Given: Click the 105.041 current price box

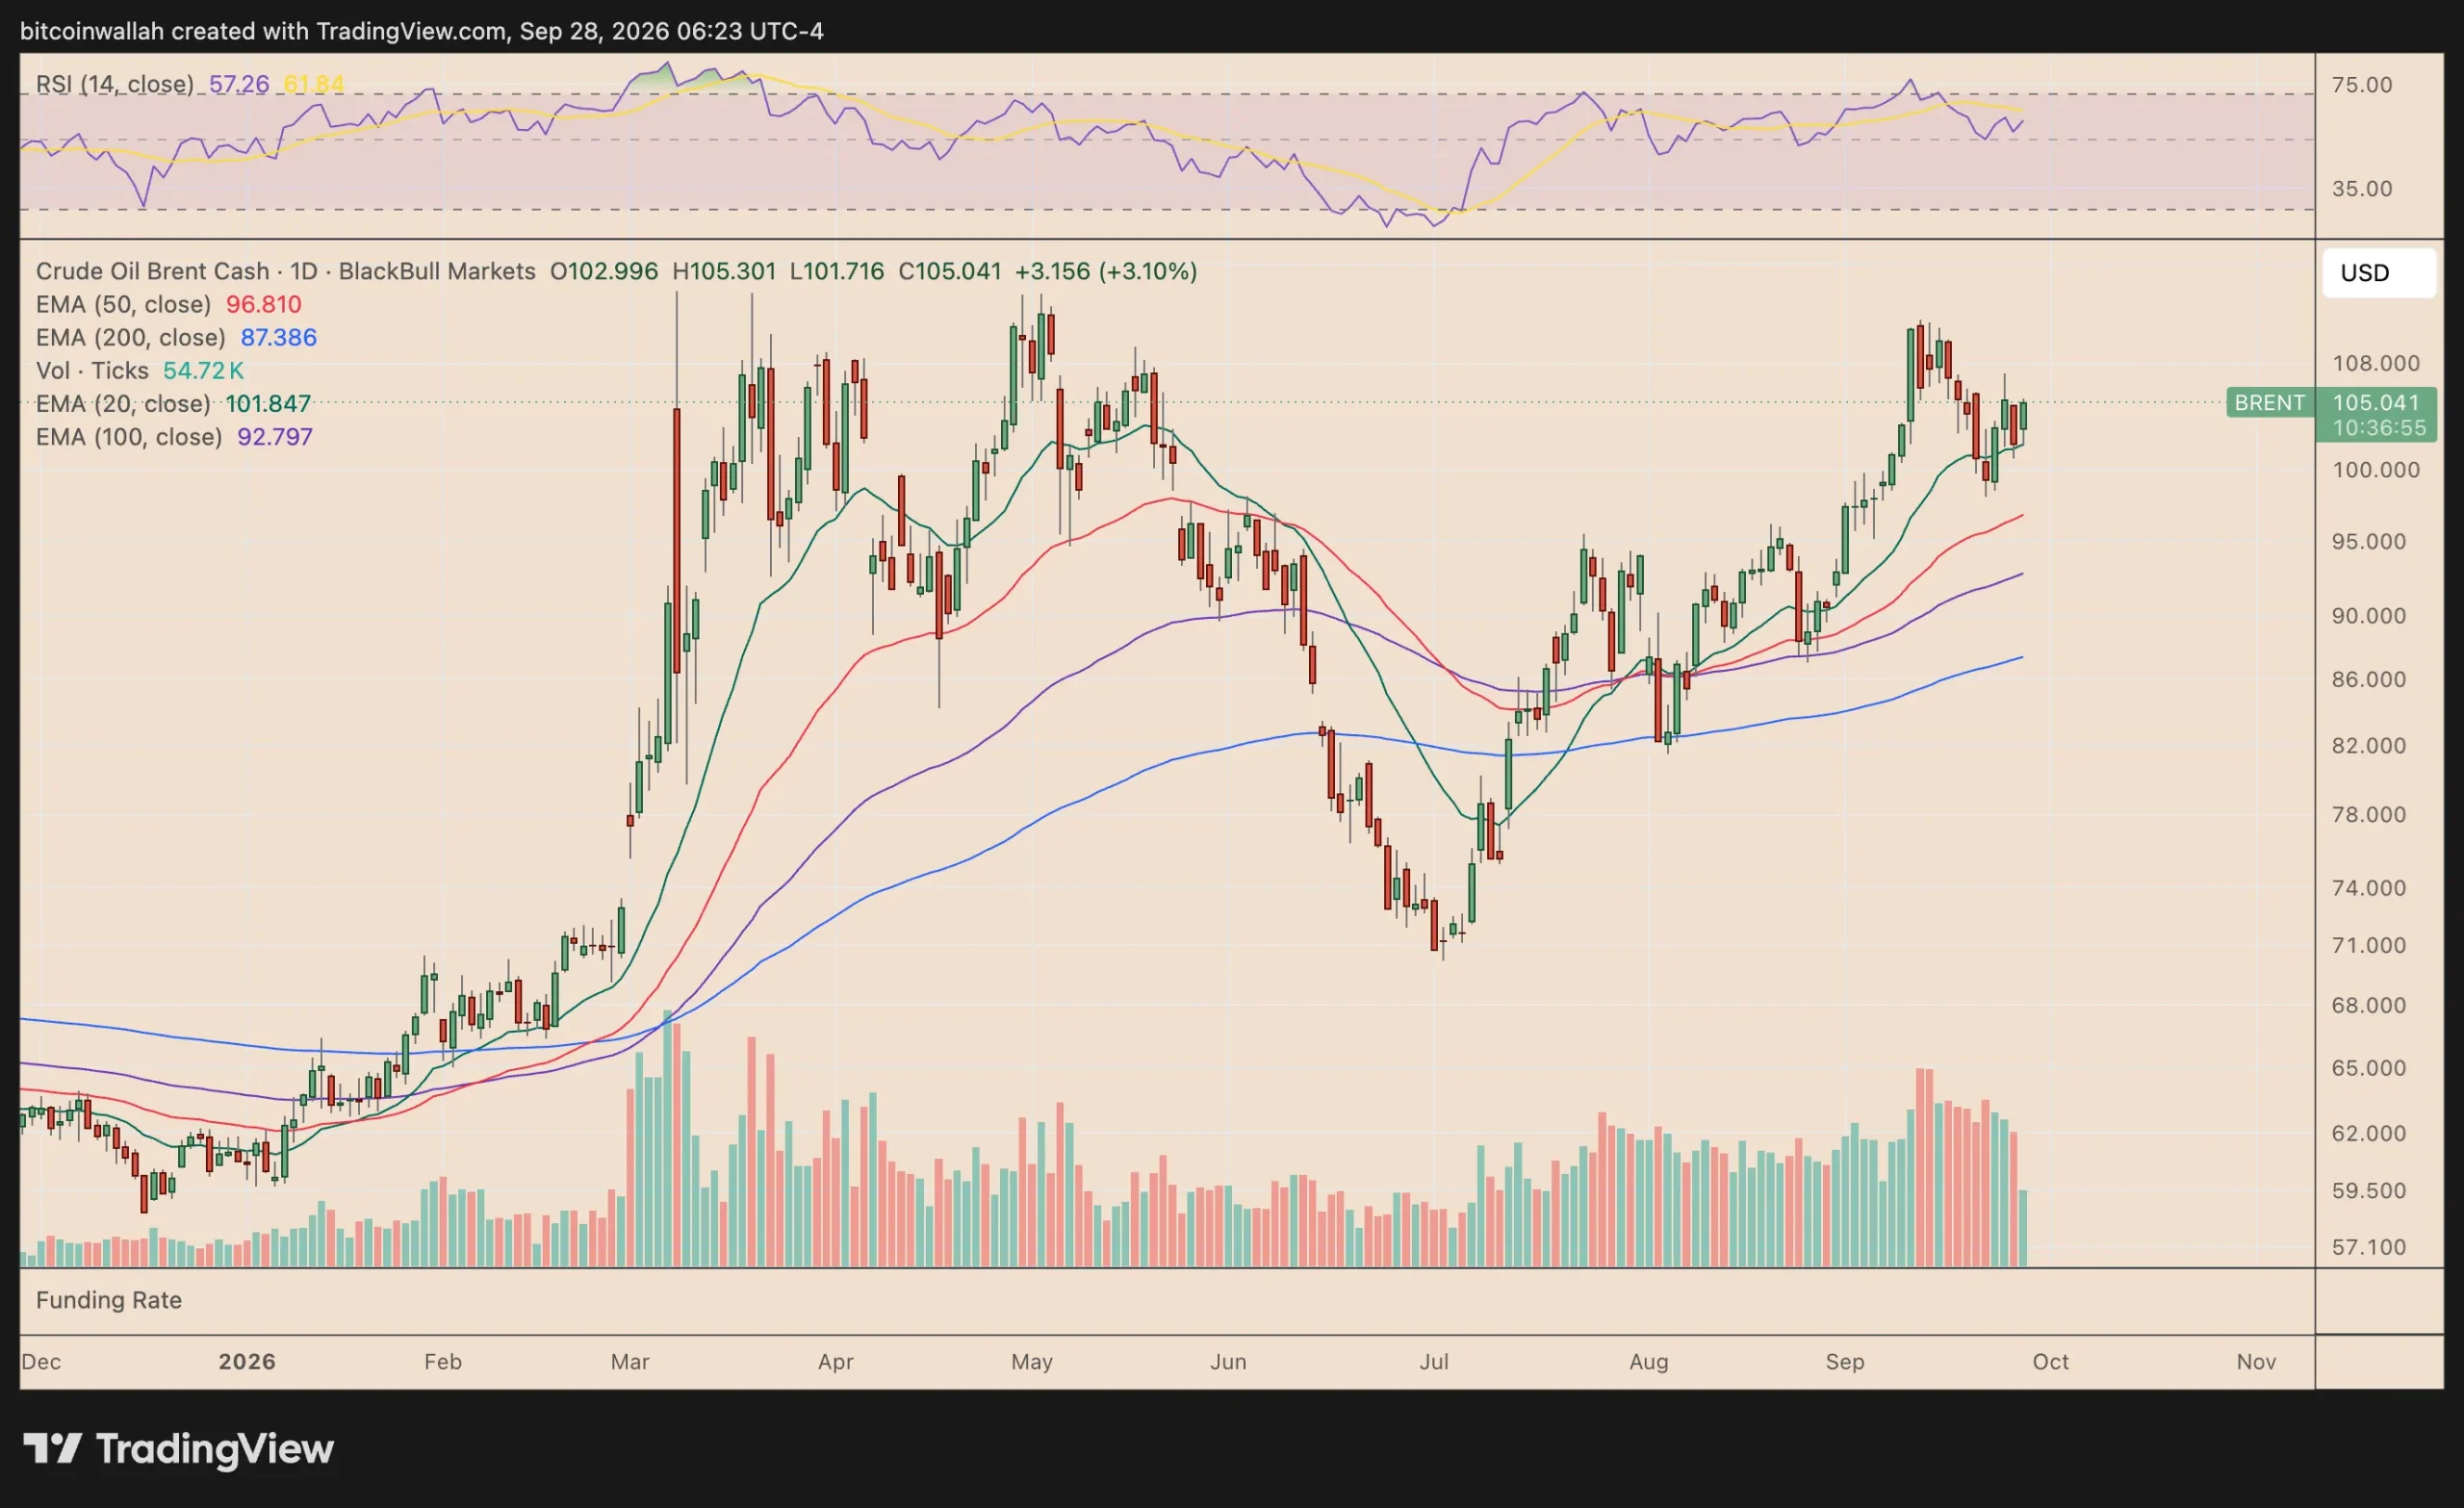Looking at the screenshot, I should (2376, 402).
